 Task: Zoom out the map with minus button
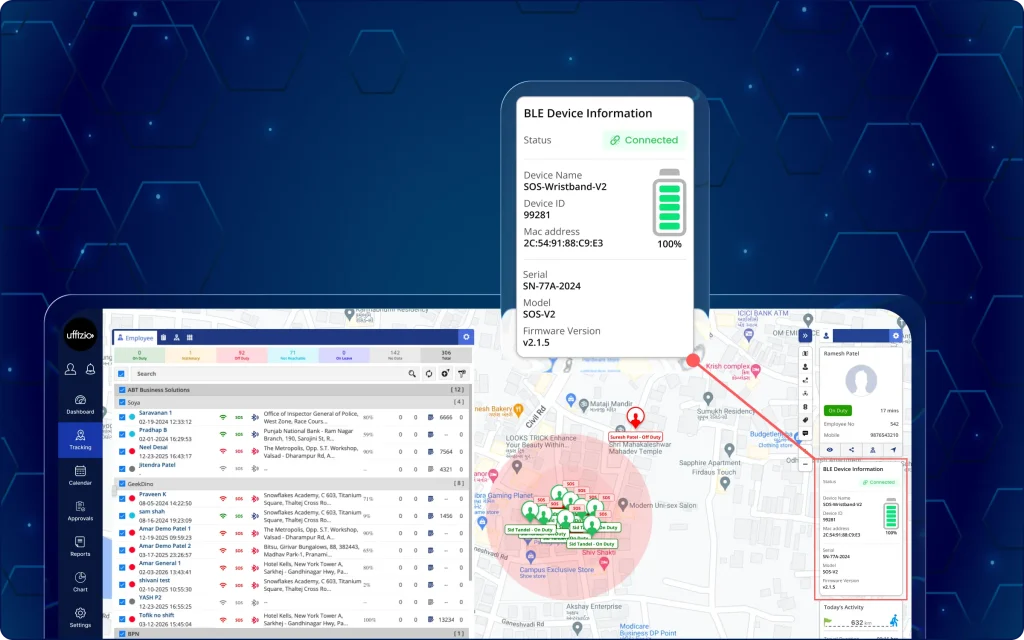(x=805, y=464)
